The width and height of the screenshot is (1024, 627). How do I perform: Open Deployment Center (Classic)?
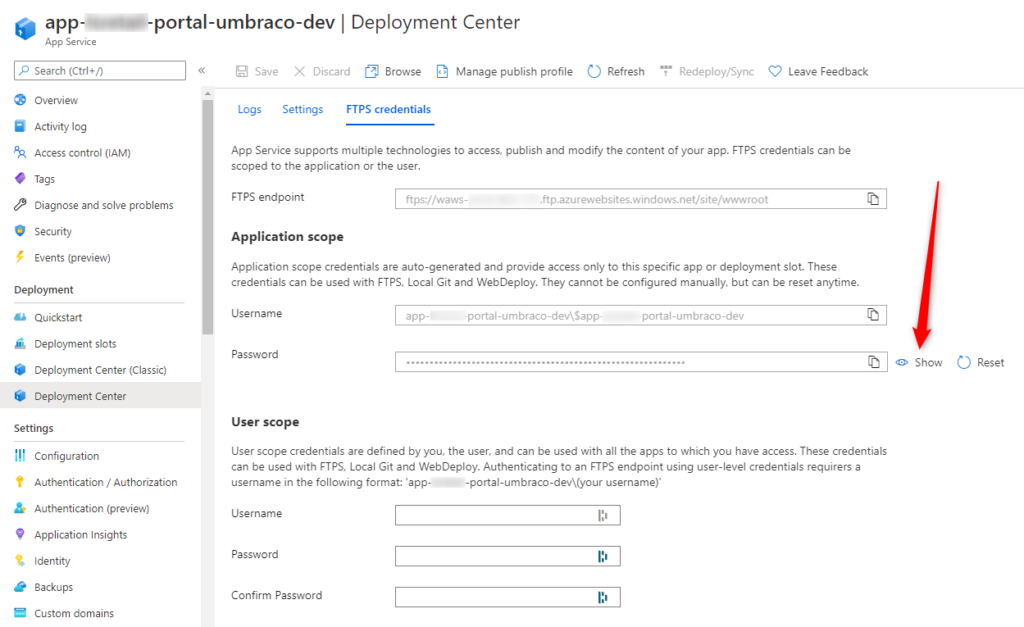[x=96, y=369]
